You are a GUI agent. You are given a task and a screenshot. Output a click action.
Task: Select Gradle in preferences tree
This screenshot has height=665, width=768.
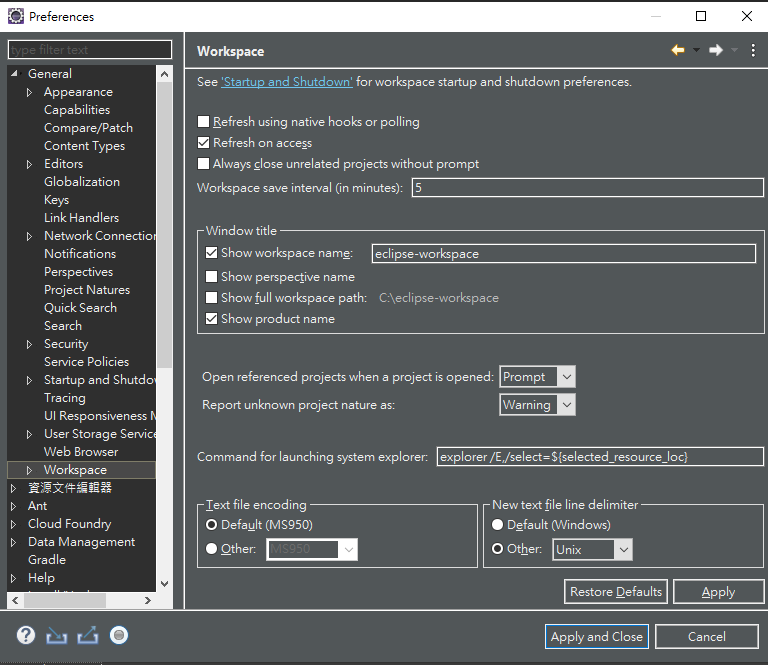[x=47, y=560]
